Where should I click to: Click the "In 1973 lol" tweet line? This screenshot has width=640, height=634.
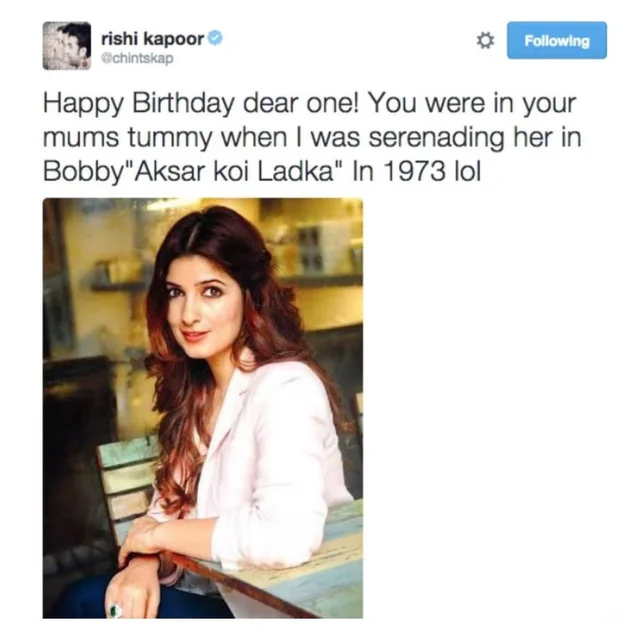tap(416, 171)
